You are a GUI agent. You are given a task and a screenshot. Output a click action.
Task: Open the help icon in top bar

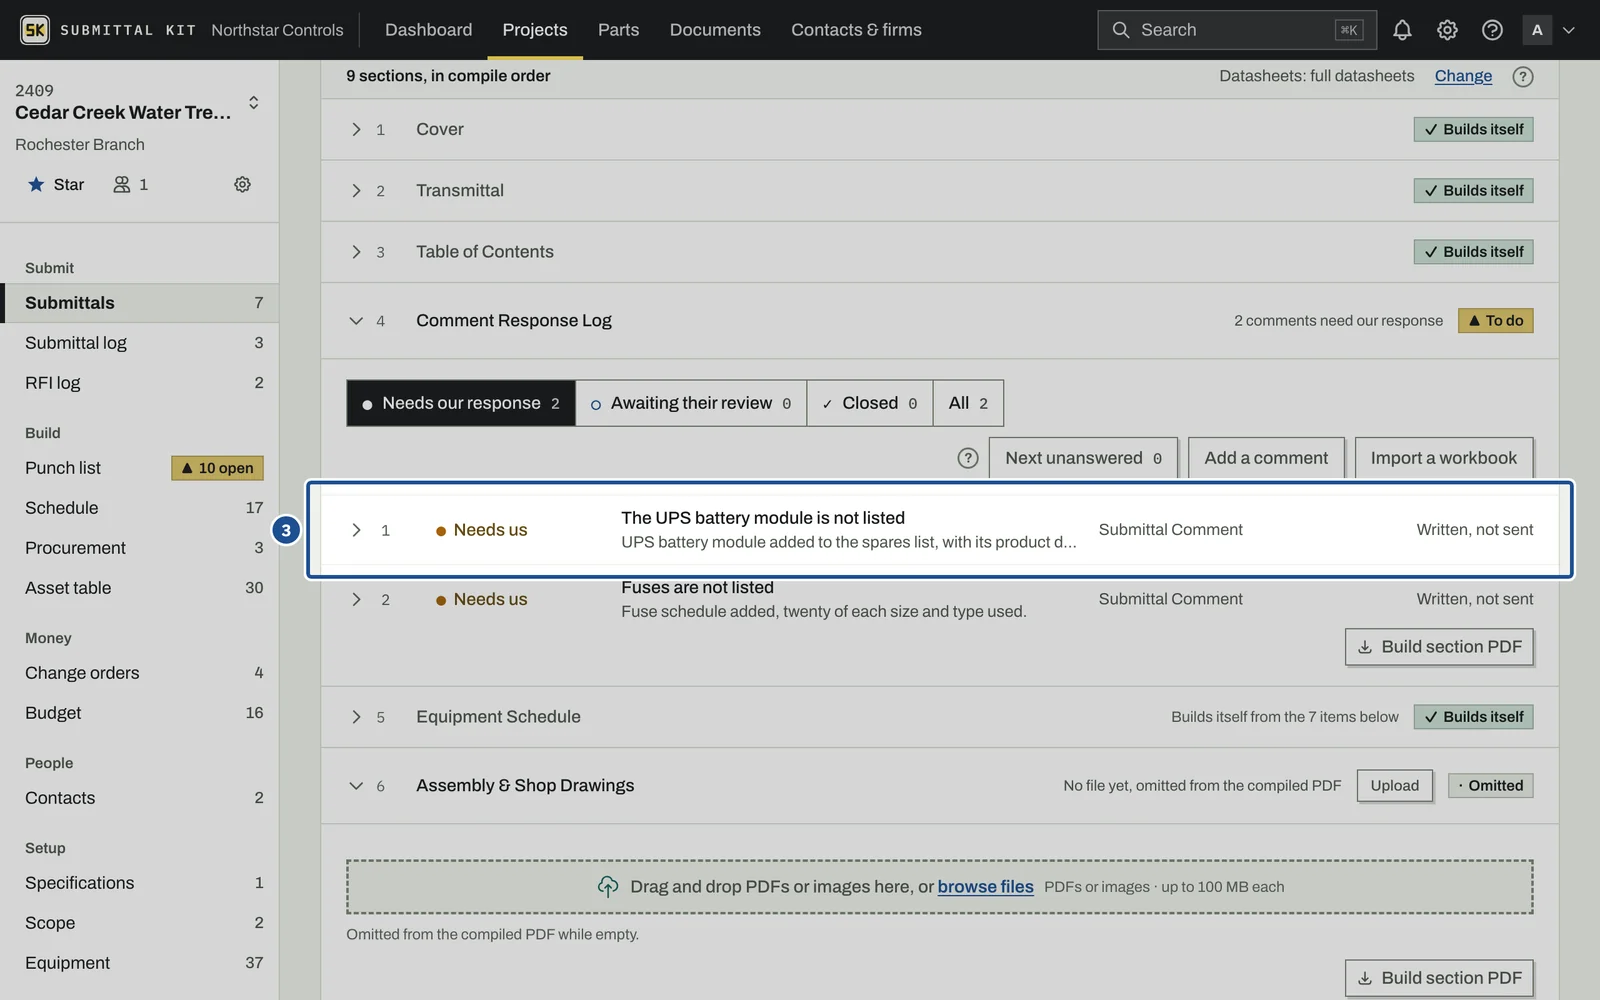point(1492,30)
